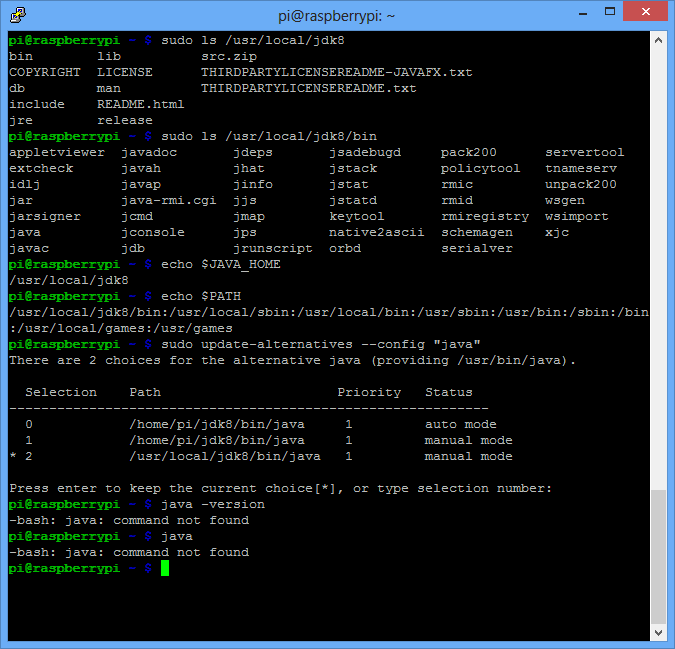Click the 'Path' column header
The height and width of the screenshot is (649, 675).
(145, 392)
